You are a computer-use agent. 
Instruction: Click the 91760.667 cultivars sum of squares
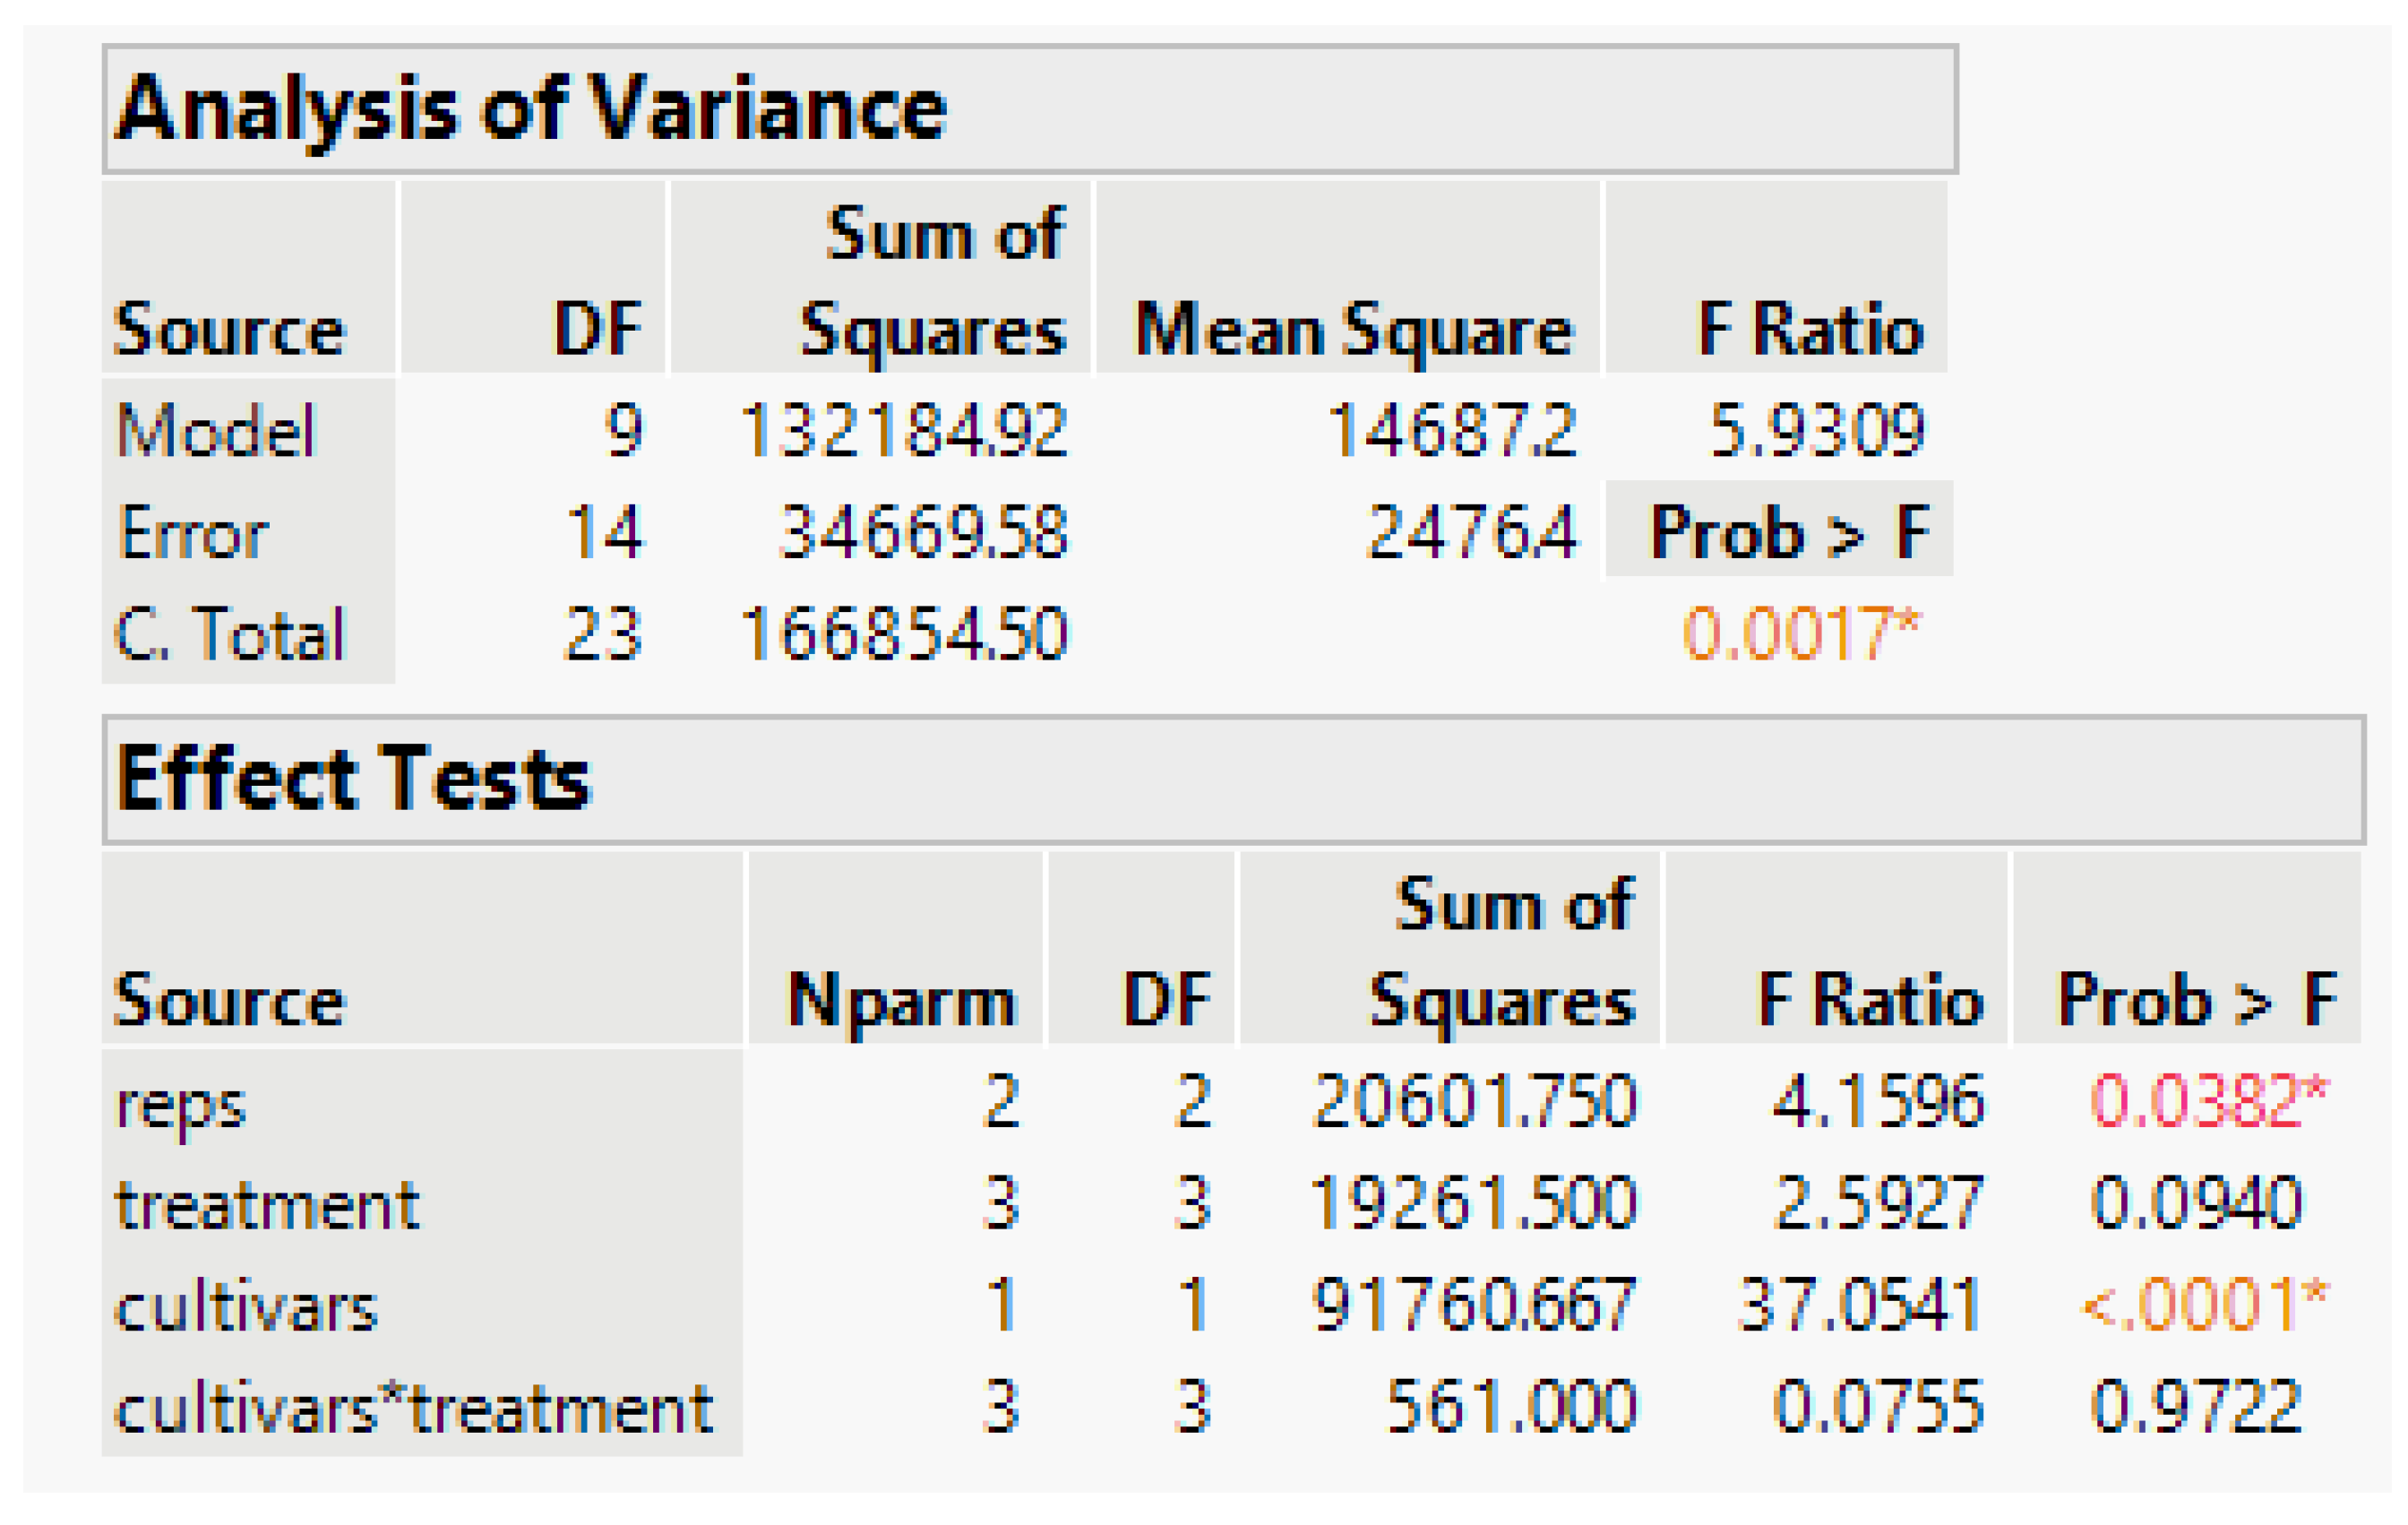[x=1474, y=1305]
